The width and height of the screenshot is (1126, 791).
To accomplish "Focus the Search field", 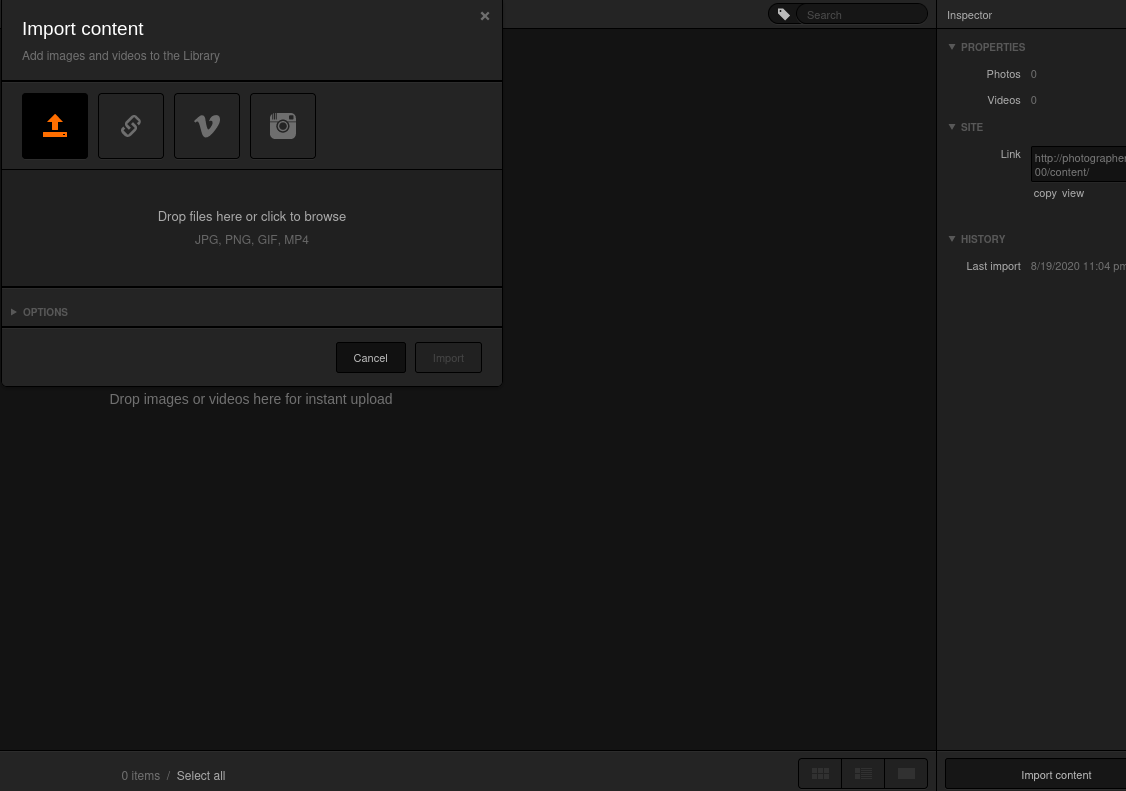I will coord(862,15).
